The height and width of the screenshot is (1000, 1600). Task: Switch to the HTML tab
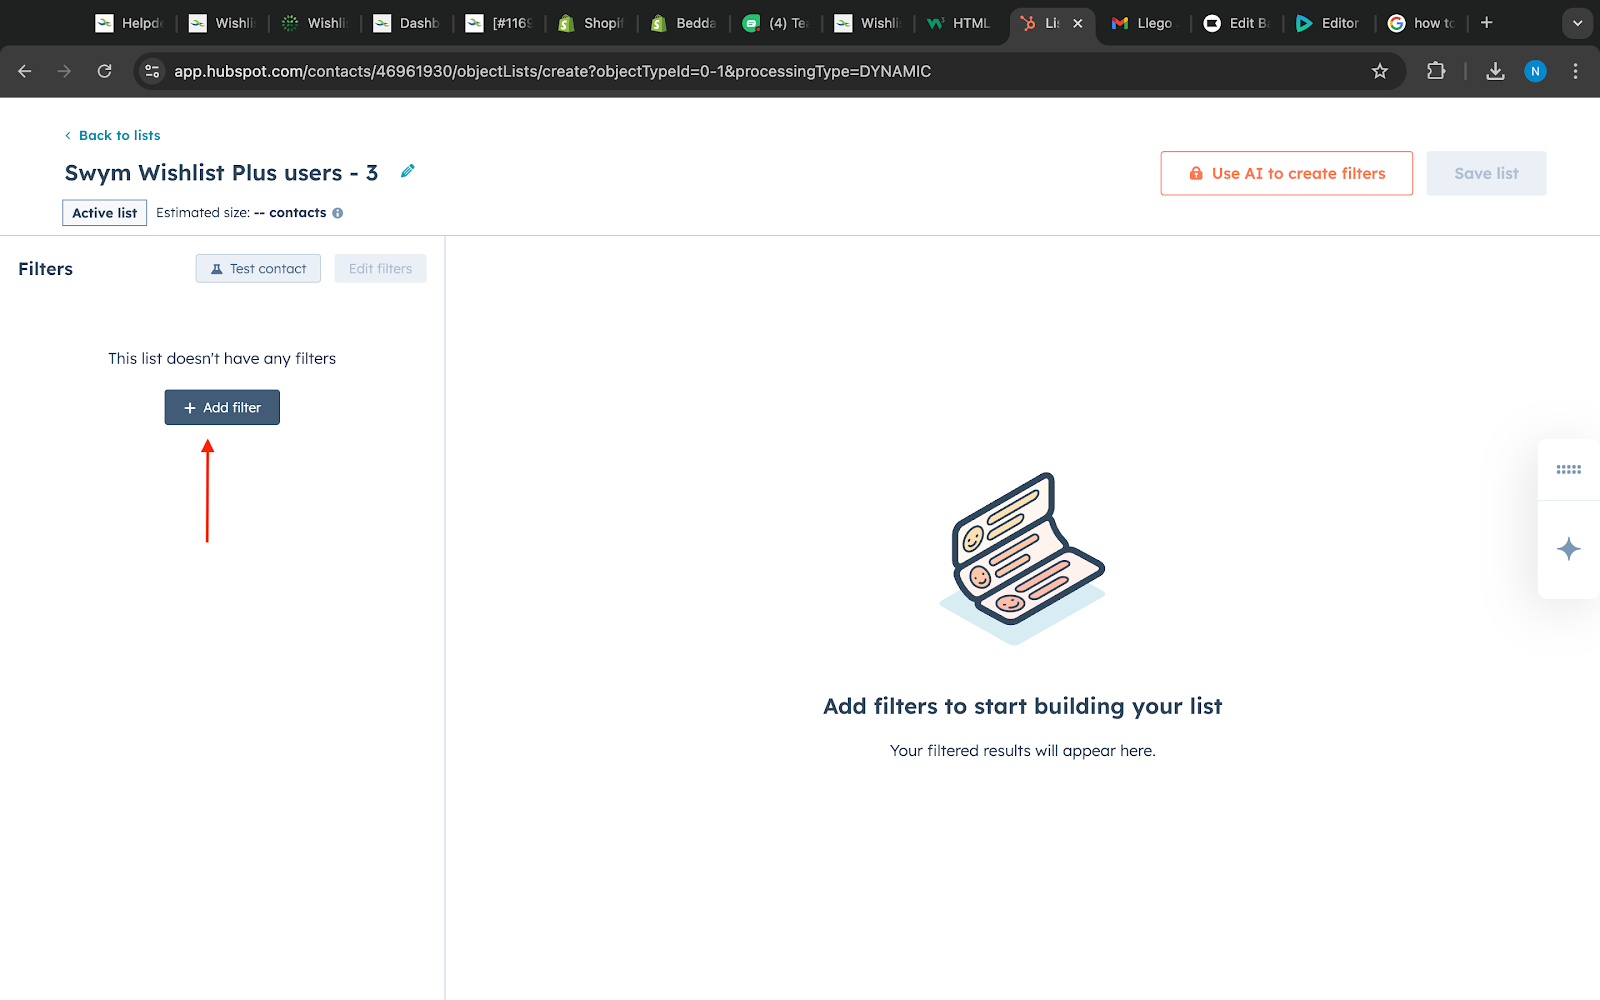960,23
